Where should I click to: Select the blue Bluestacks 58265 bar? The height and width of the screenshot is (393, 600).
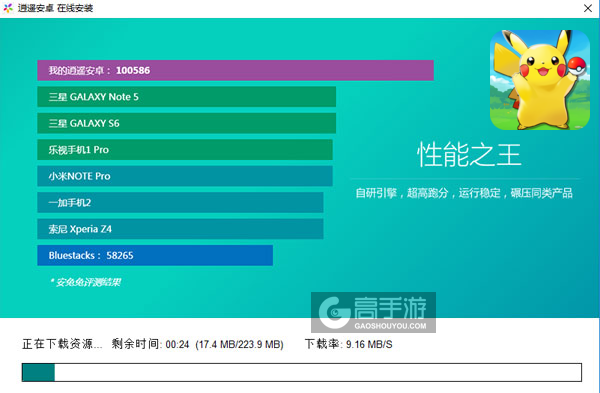(155, 255)
